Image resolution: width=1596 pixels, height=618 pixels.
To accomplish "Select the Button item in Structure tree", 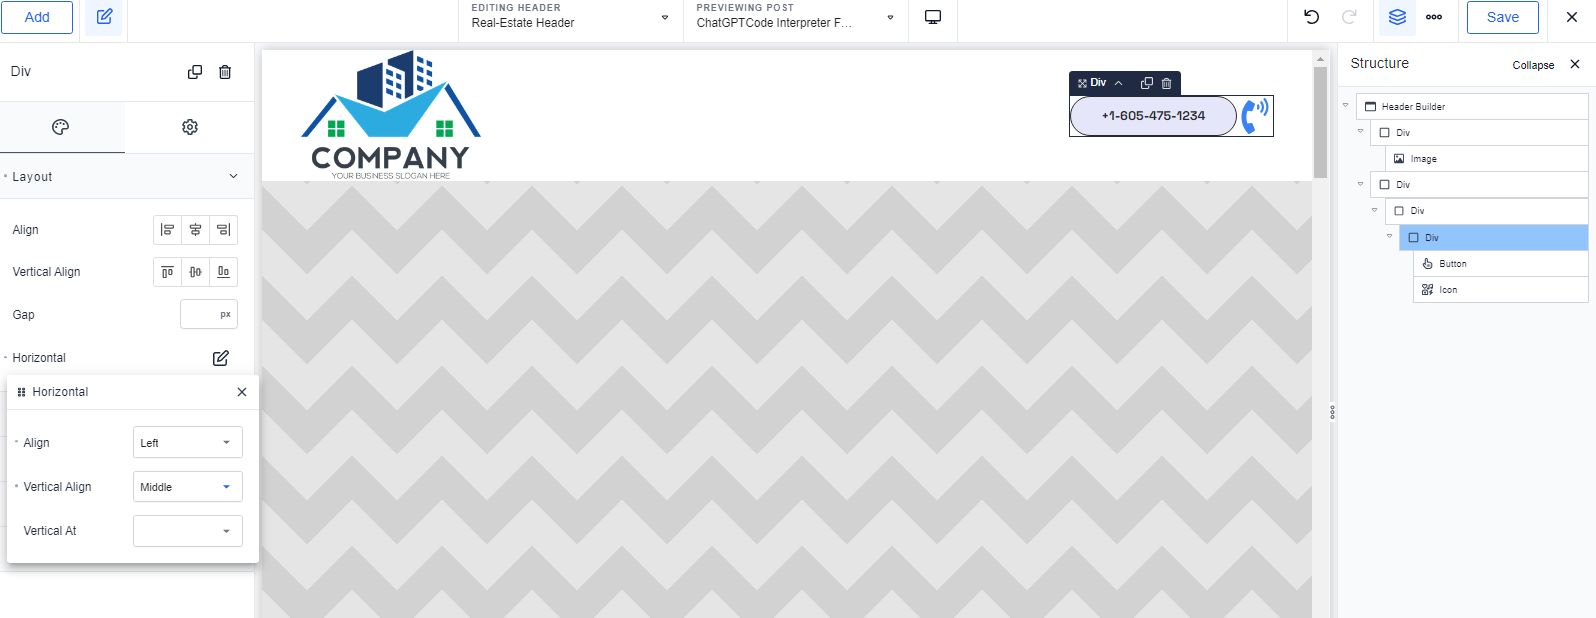I will [1452, 264].
